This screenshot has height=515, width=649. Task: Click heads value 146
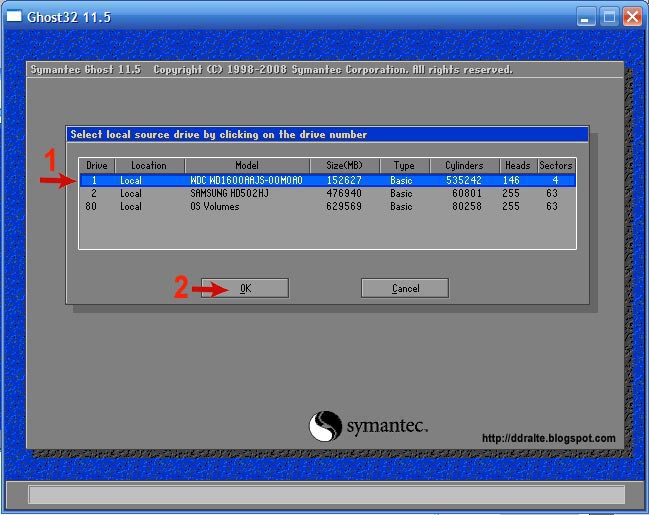[x=511, y=180]
